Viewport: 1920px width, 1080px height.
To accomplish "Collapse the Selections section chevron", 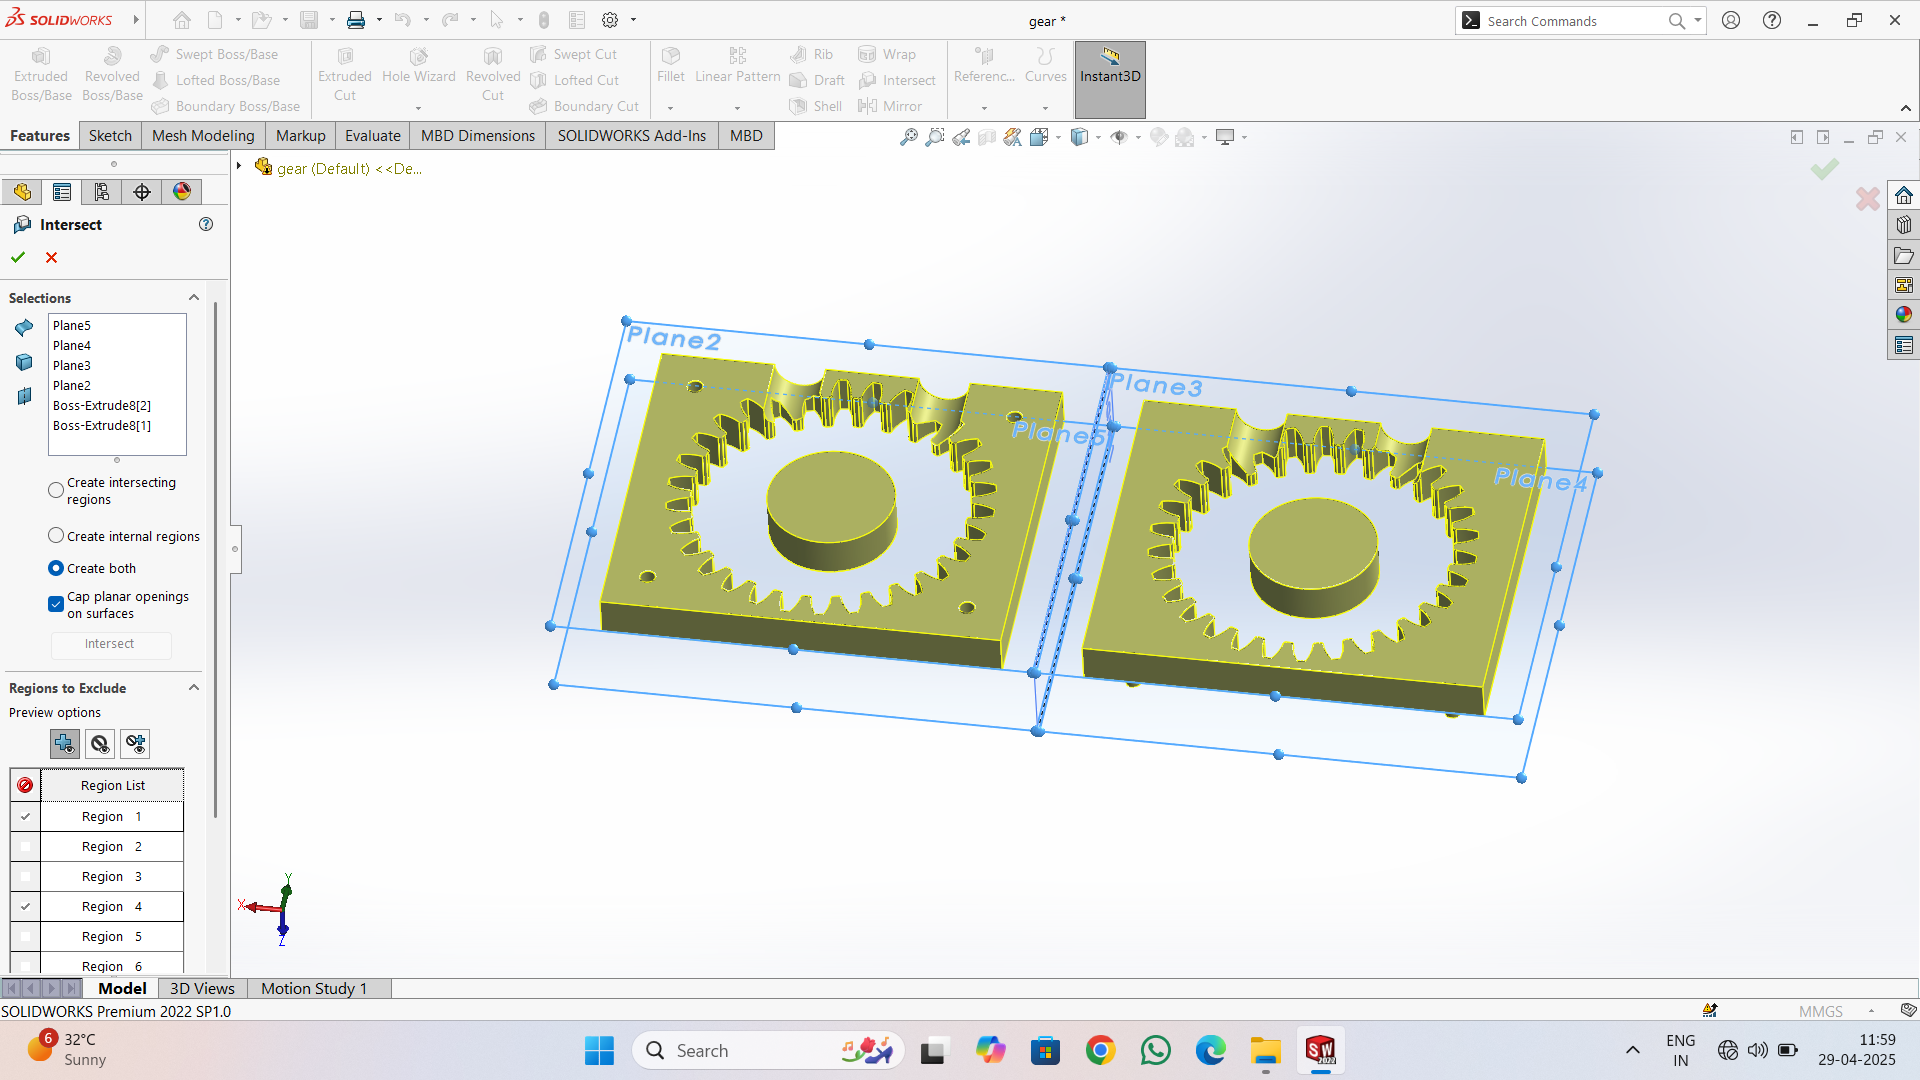I will [x=194, y=297].
